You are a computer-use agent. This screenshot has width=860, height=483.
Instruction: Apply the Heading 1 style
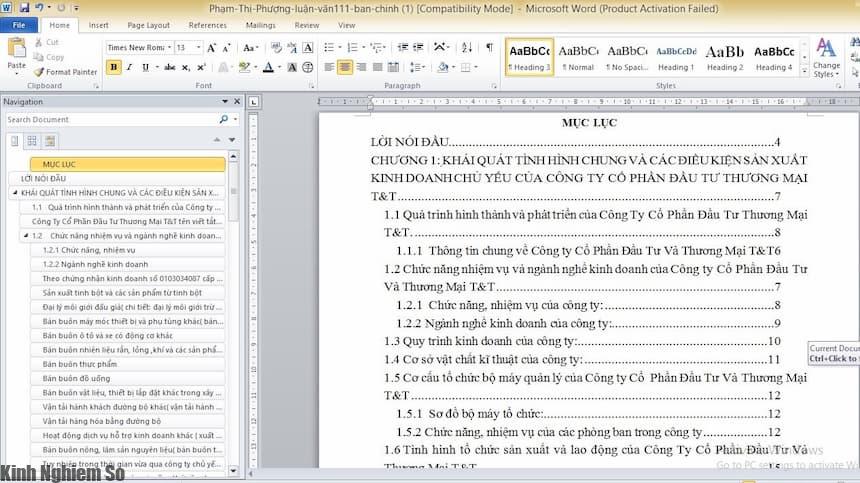click(676, 57)
